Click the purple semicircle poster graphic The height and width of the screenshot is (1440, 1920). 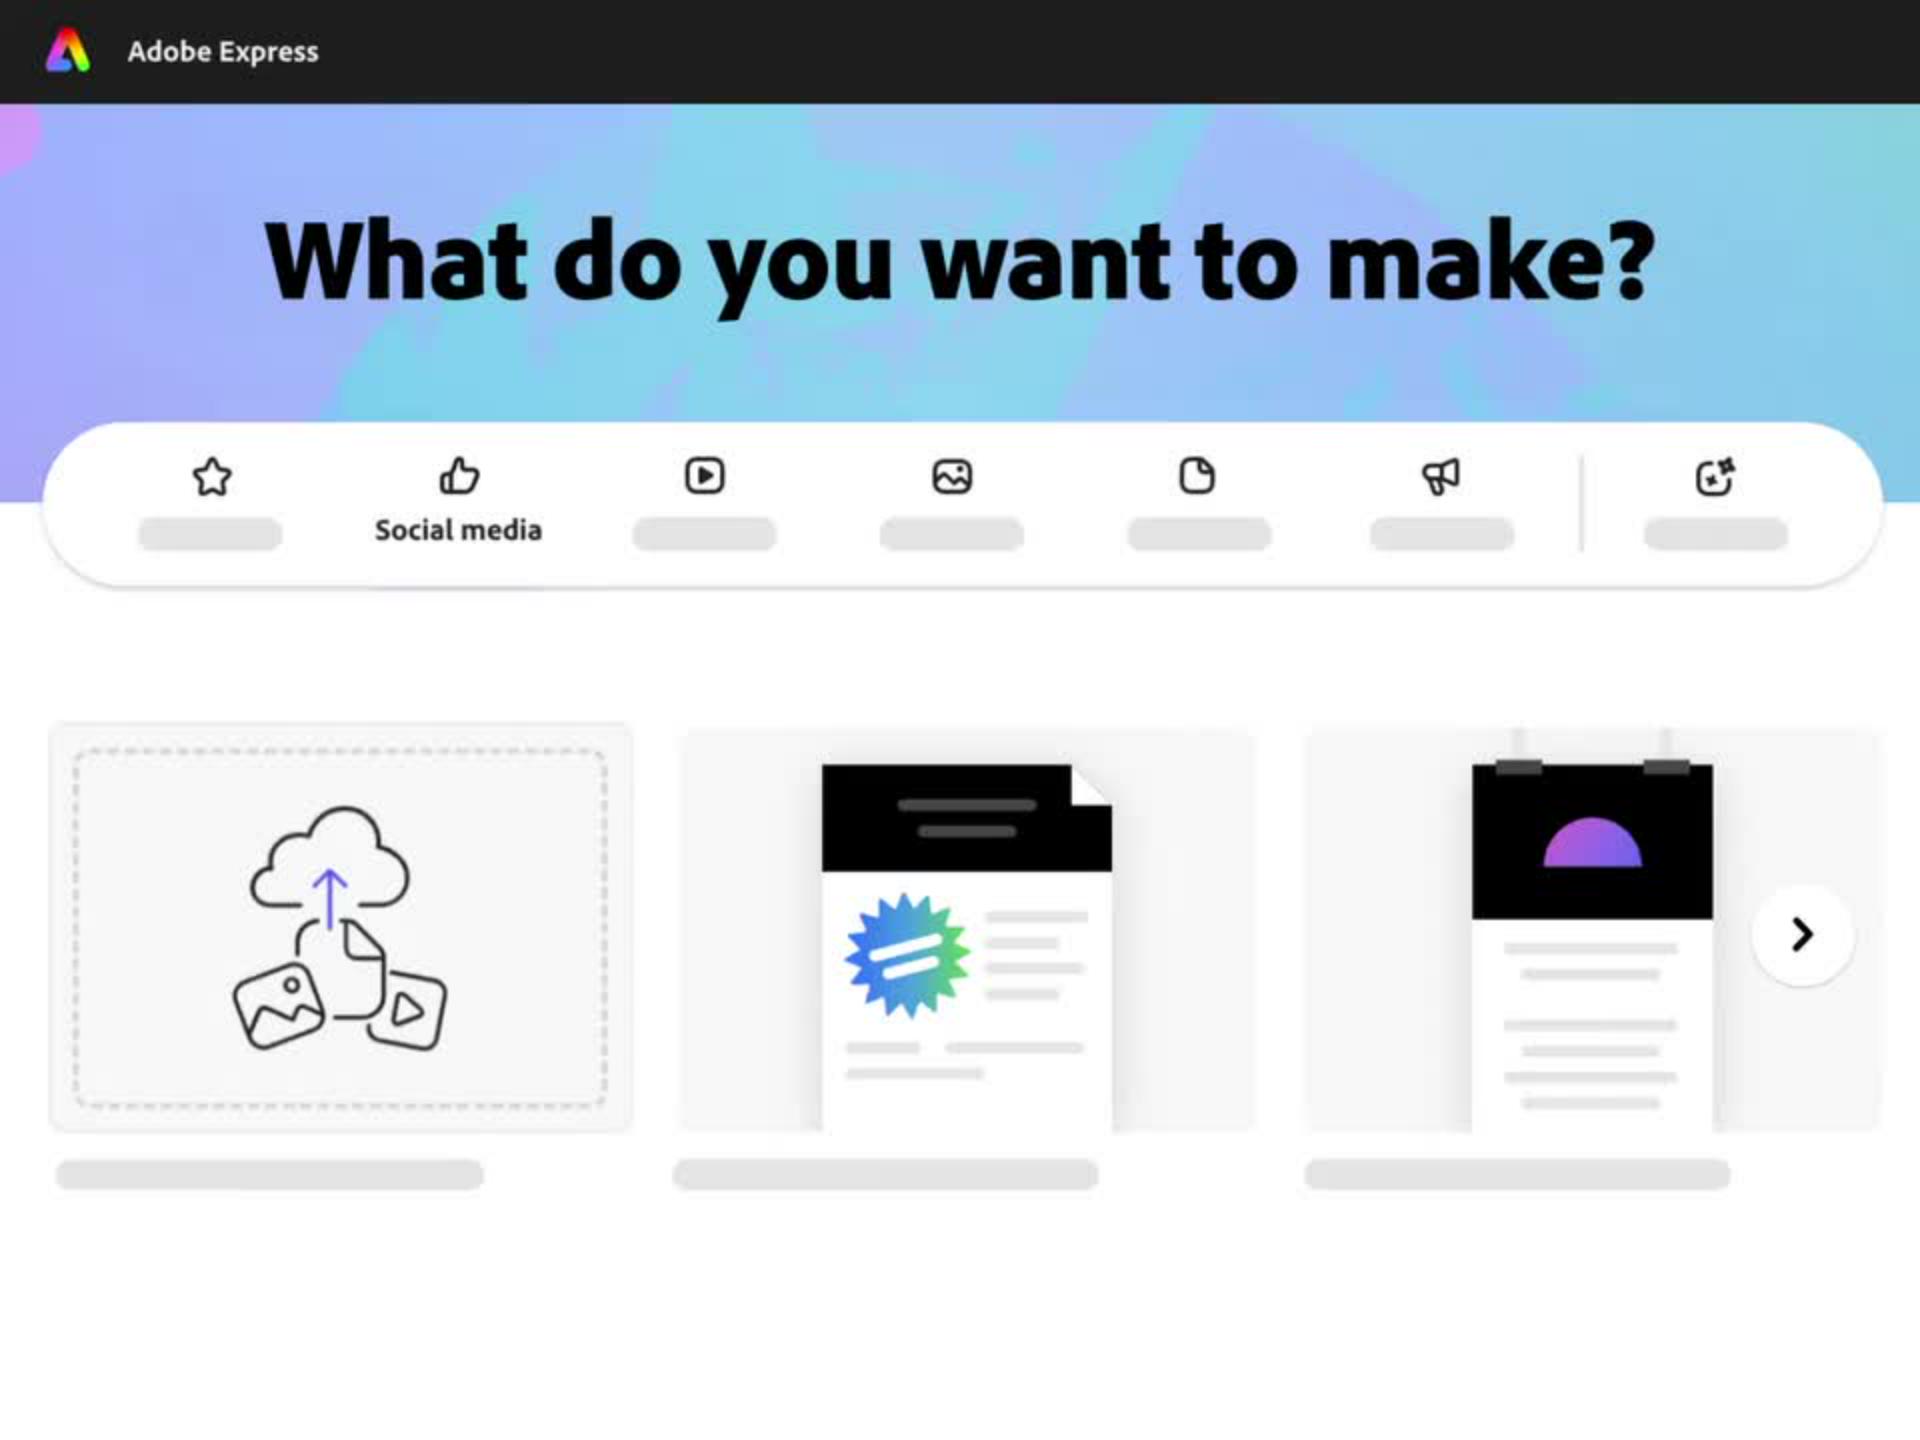(x=1592, y=843)
